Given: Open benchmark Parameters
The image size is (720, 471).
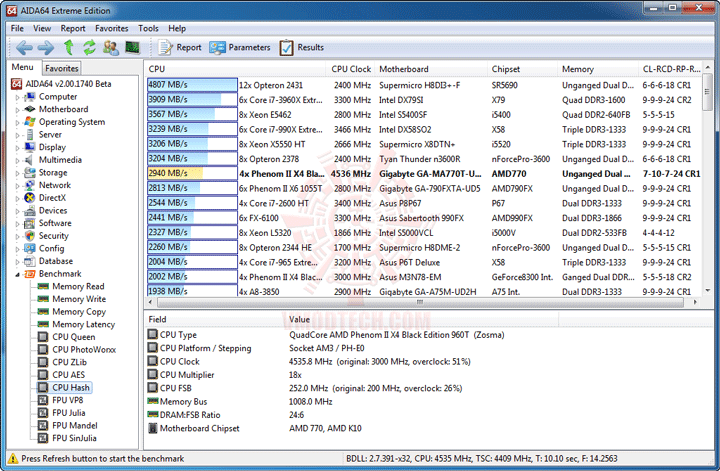Looking at the screenshot, I should click(240, 47).
